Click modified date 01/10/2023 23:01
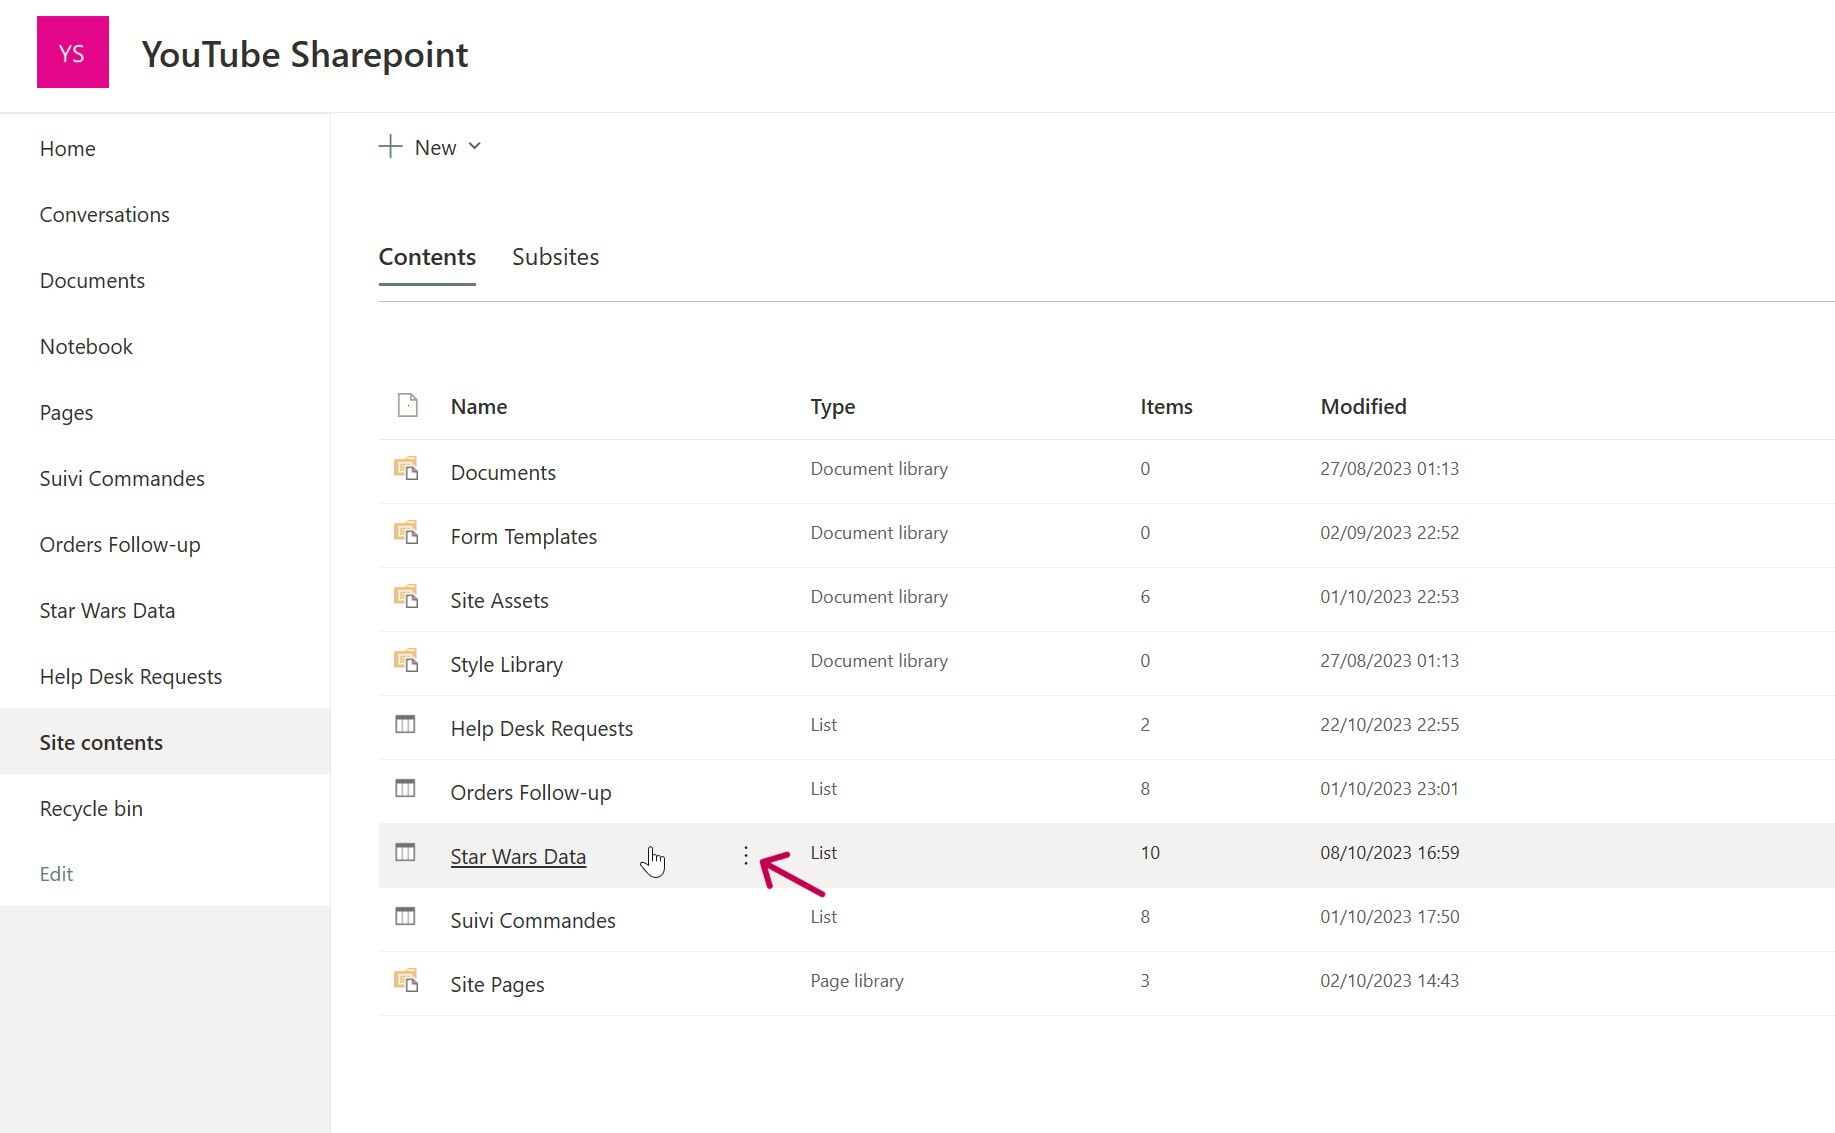The height and width of the screenshot is (1133, 1835). (1389, 789)
